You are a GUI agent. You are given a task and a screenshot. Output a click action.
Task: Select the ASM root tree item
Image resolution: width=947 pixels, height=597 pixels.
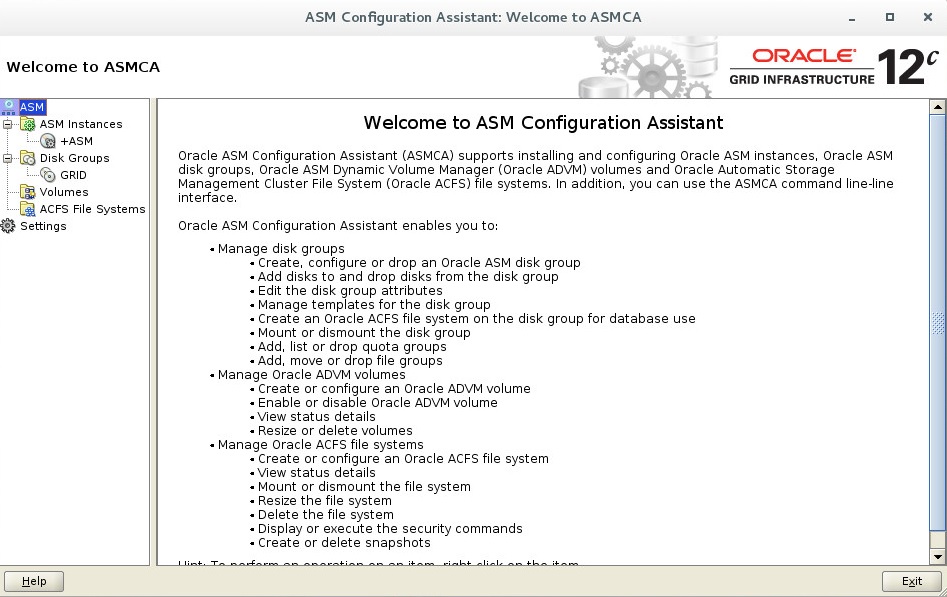(x=32, y=107)
